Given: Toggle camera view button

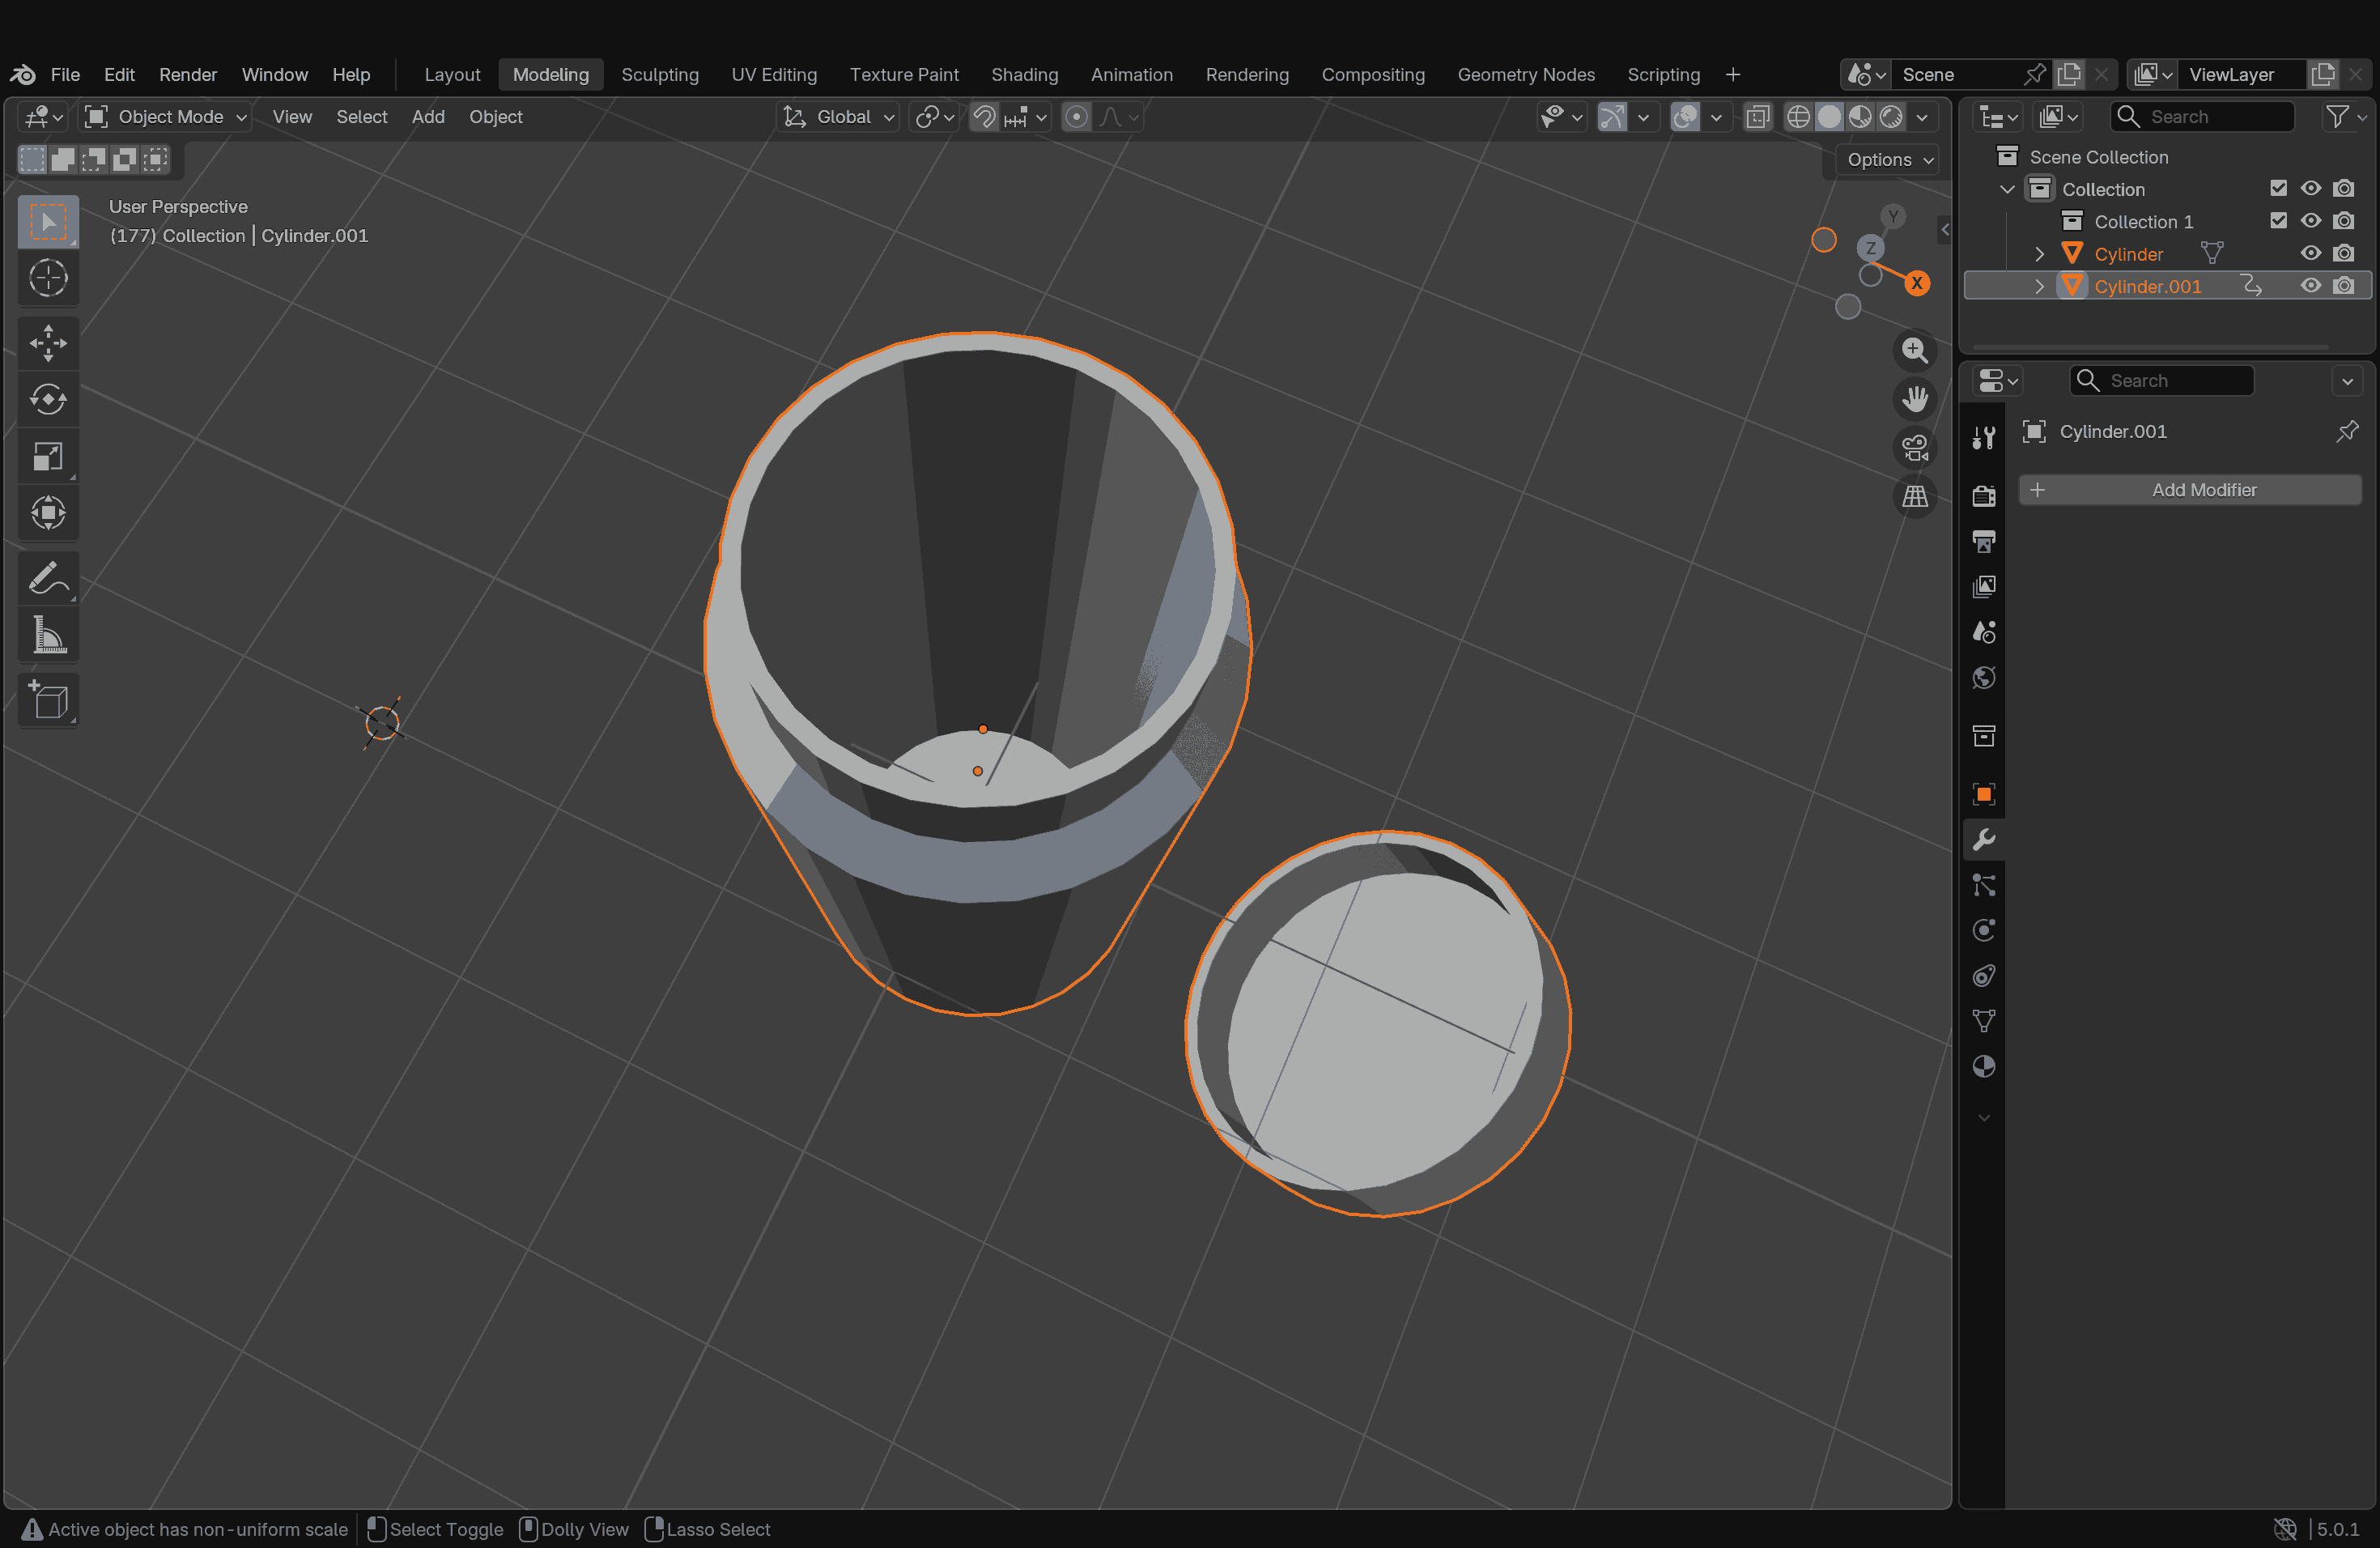Looking at the screenshot, I should (1914, 448).
